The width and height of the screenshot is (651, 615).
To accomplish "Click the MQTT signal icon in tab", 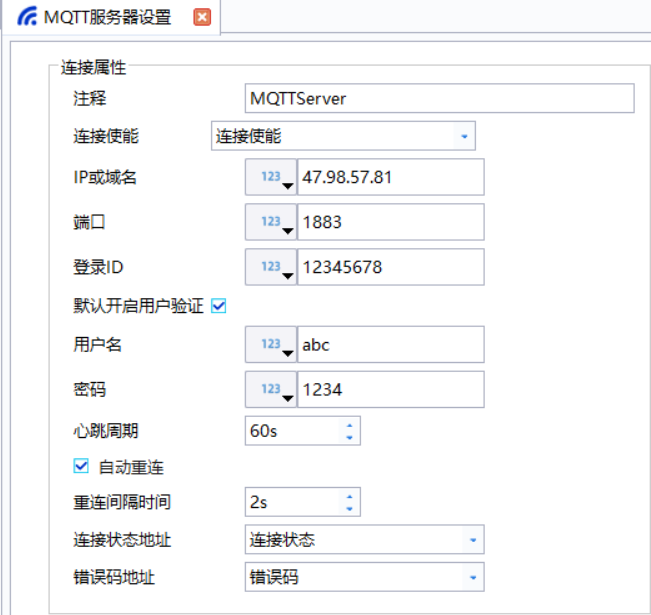I will (x=27, y=17).
